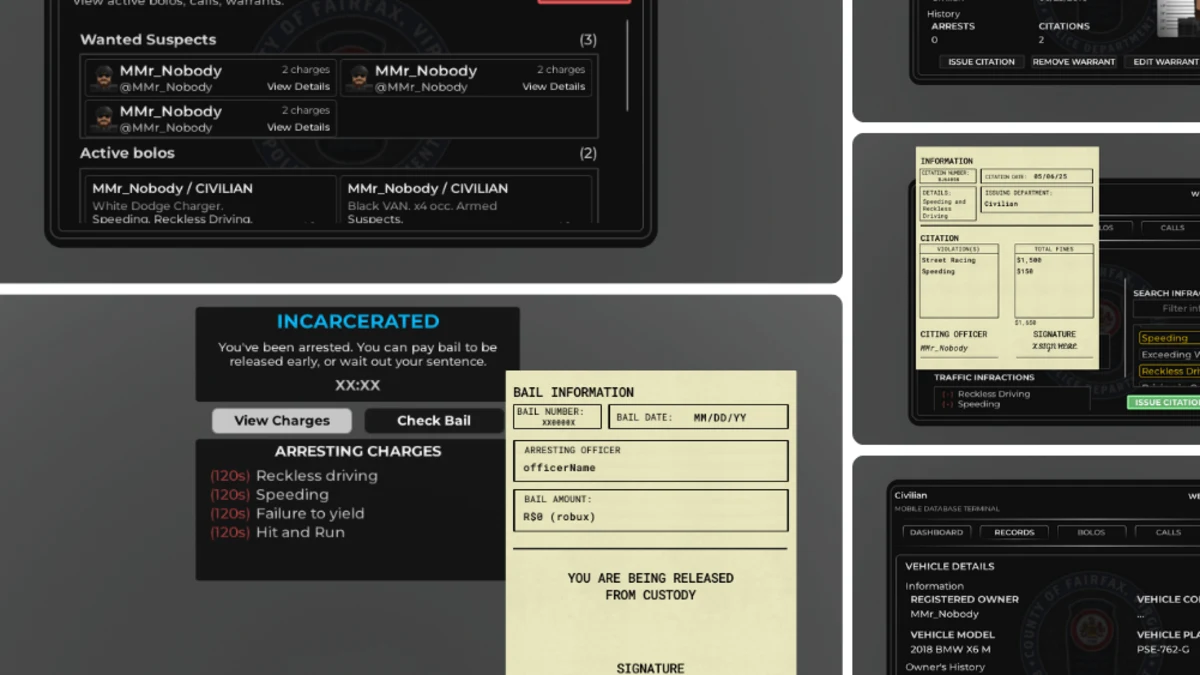This screenshot has height=675, width=1200.
Task: Click the Arresting Officer officerName box
Action: [x=651, y=461]
